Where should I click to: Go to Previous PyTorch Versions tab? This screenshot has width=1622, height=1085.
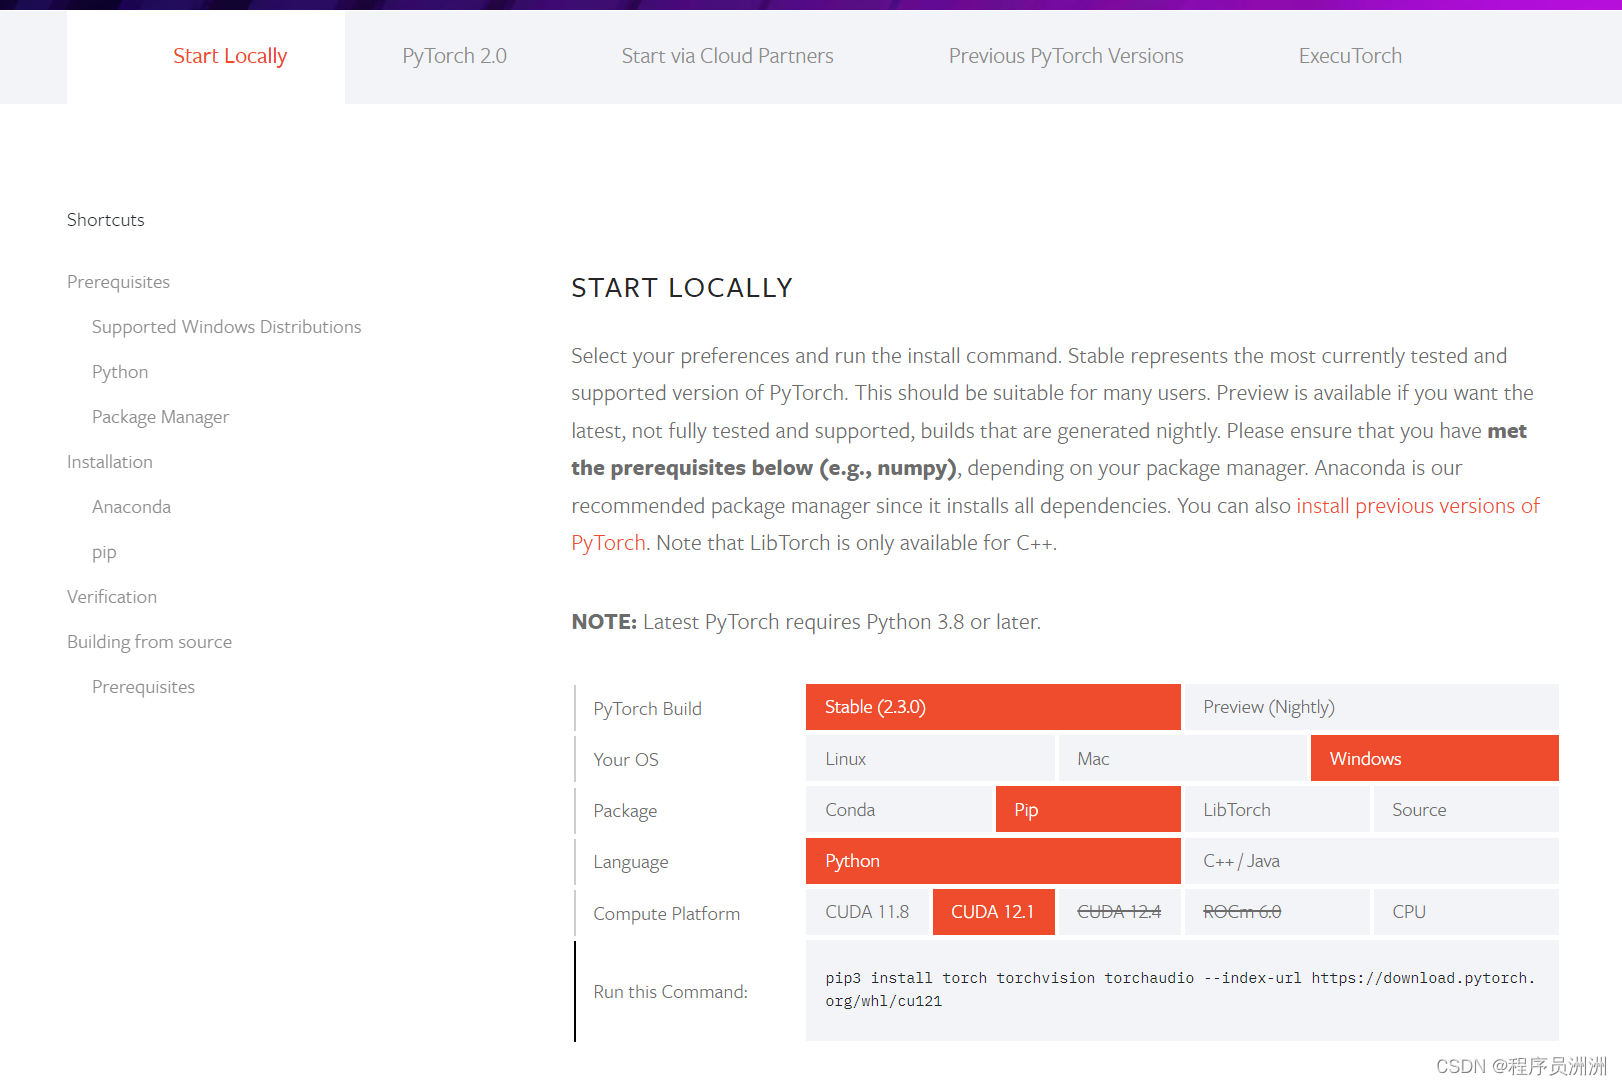[x=1066, y=56]
